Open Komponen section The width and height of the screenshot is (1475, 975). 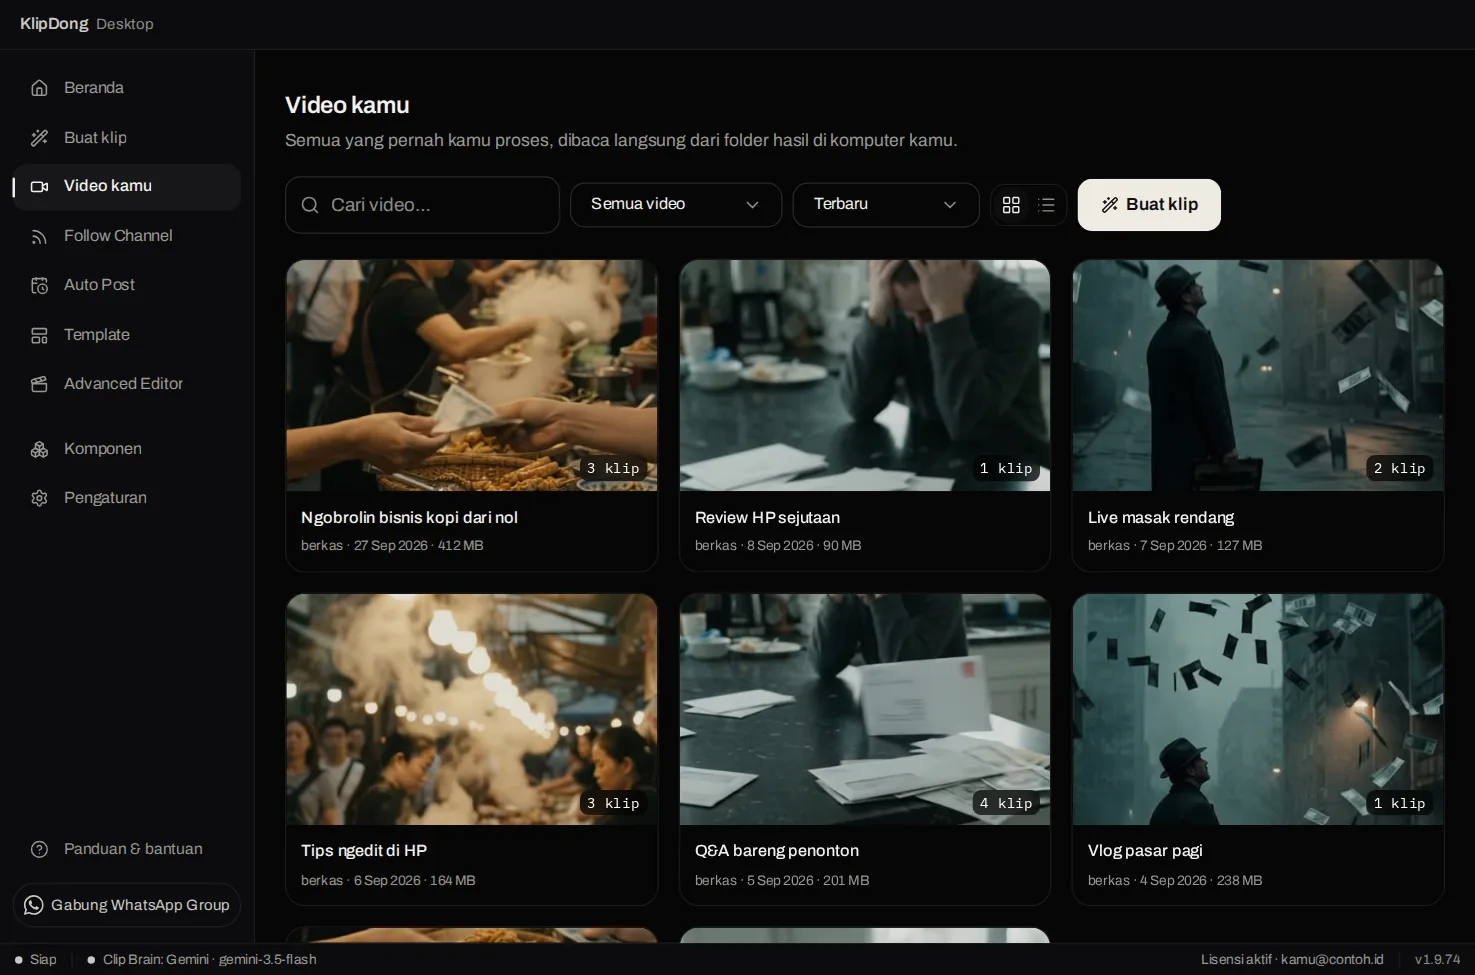pos(127,449)
